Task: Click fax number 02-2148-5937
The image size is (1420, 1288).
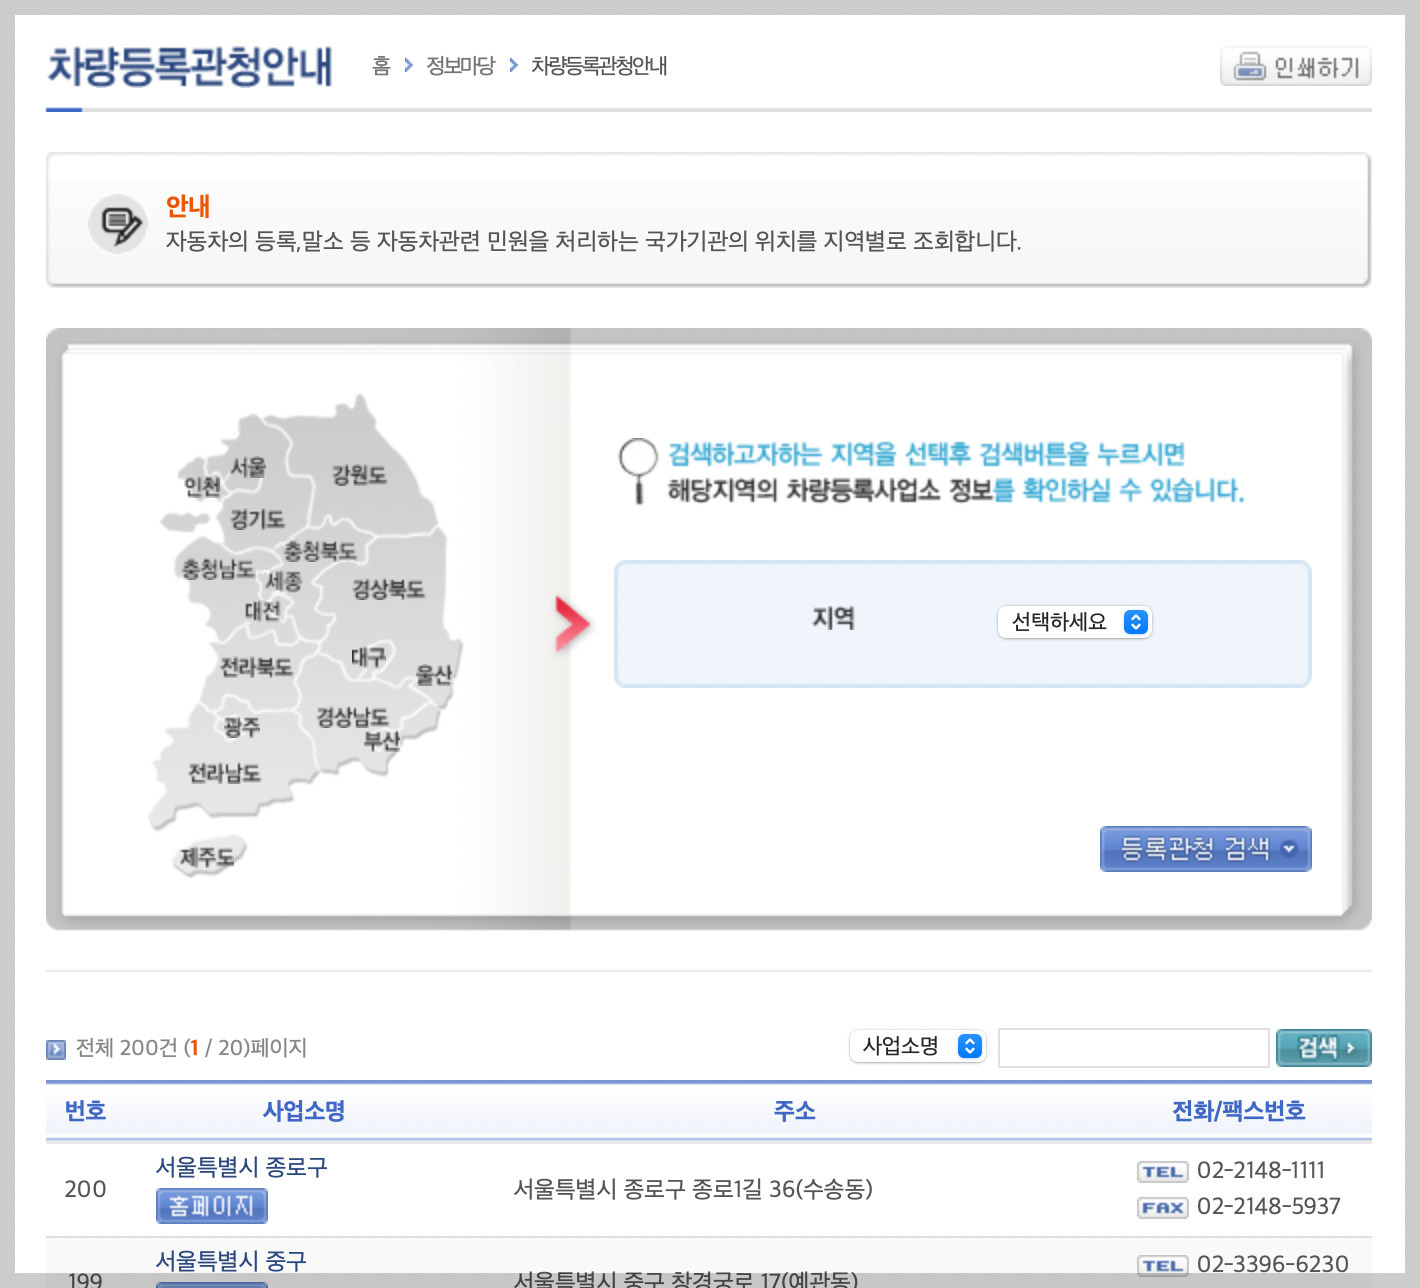Action: point(1269,1206)
